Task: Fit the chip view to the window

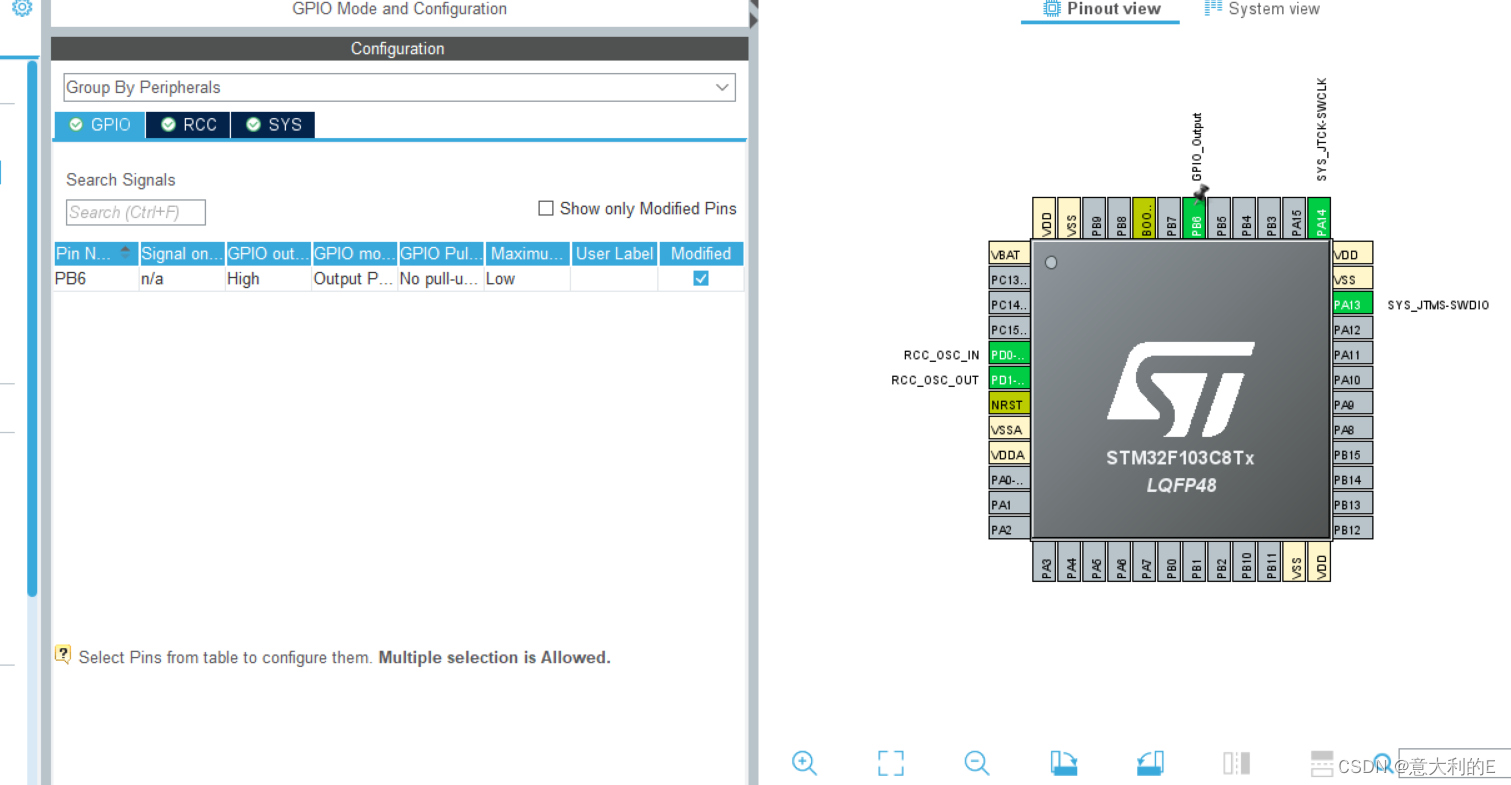Action: click(891, 763)
